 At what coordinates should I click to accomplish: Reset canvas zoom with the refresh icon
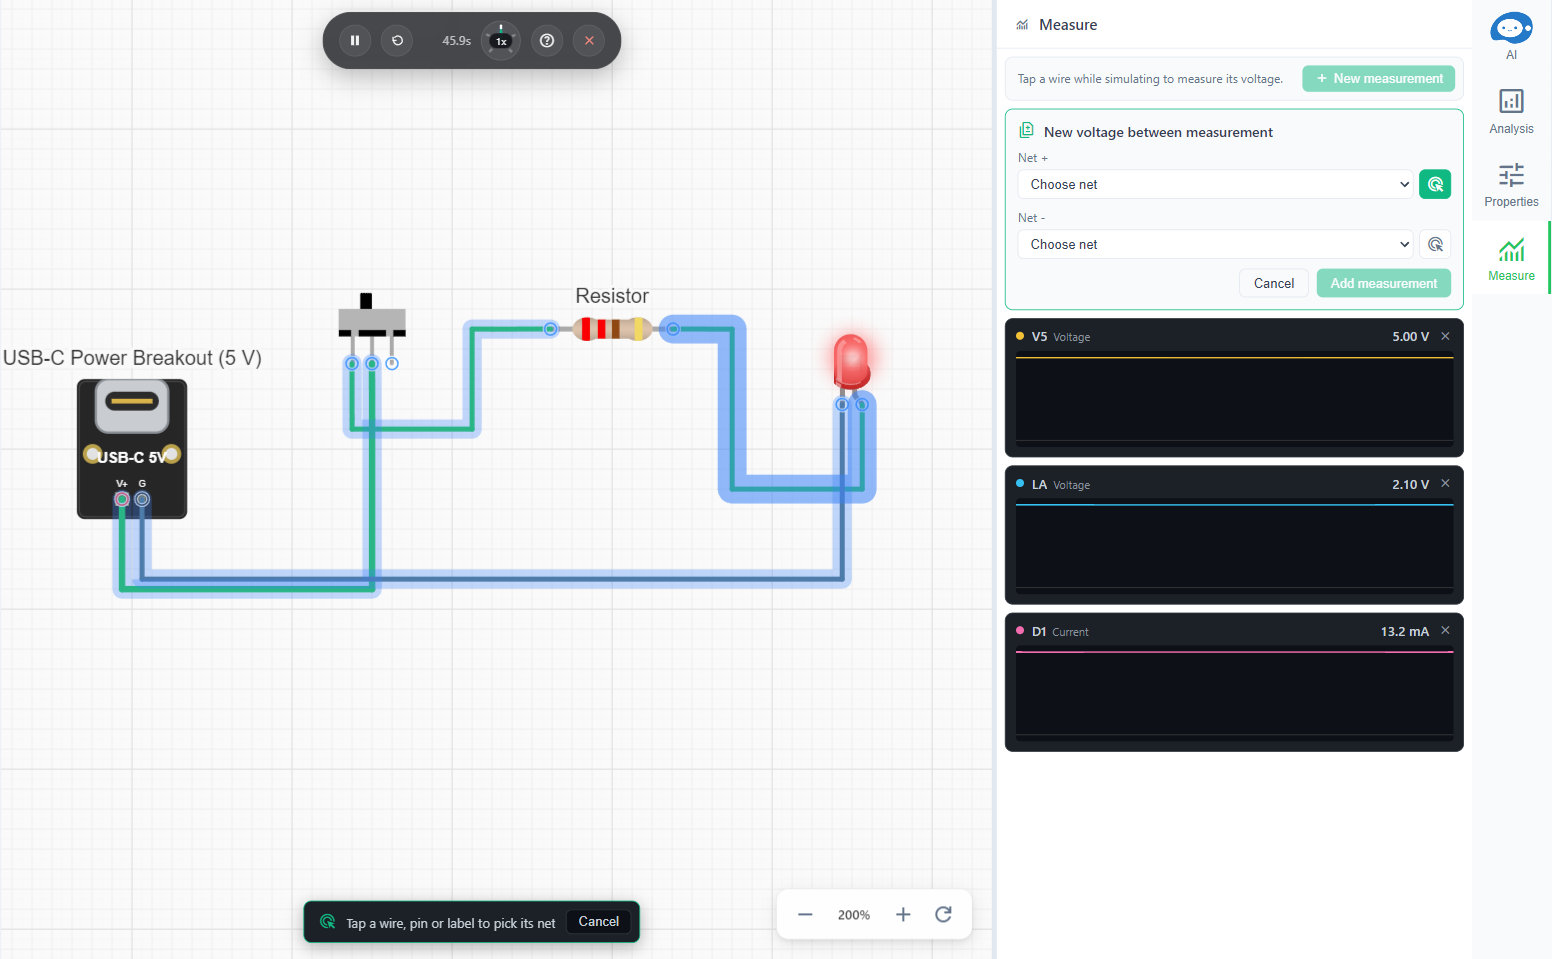coord(943,915)
